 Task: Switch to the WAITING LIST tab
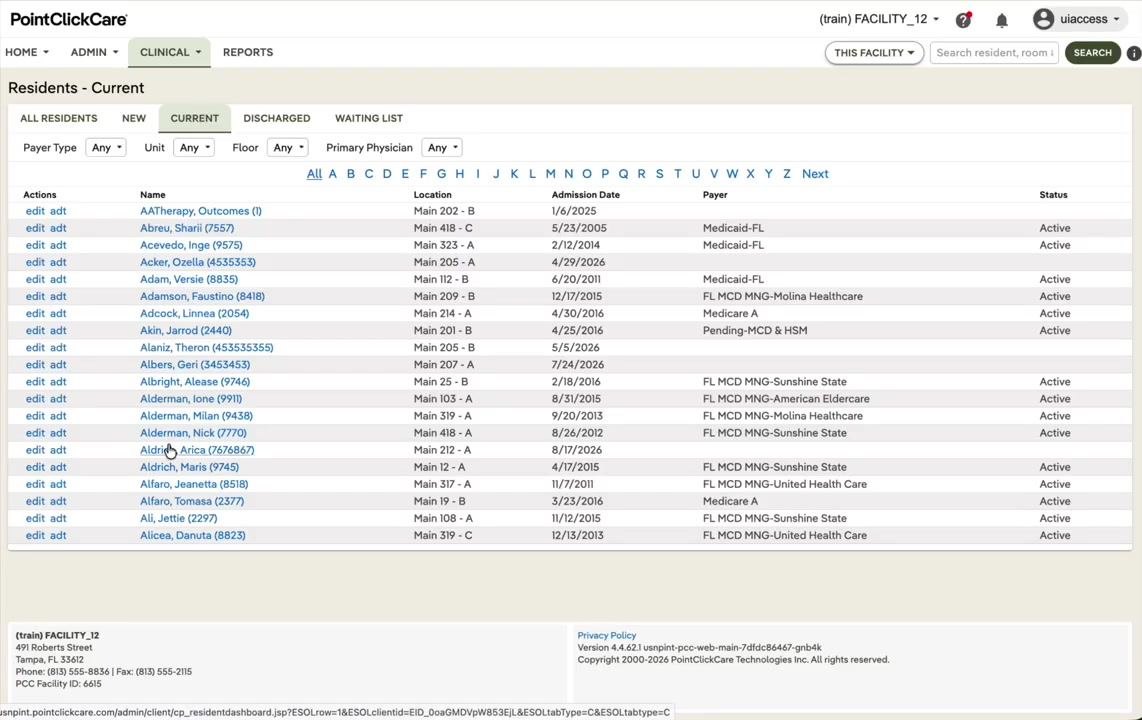[369, 118]
